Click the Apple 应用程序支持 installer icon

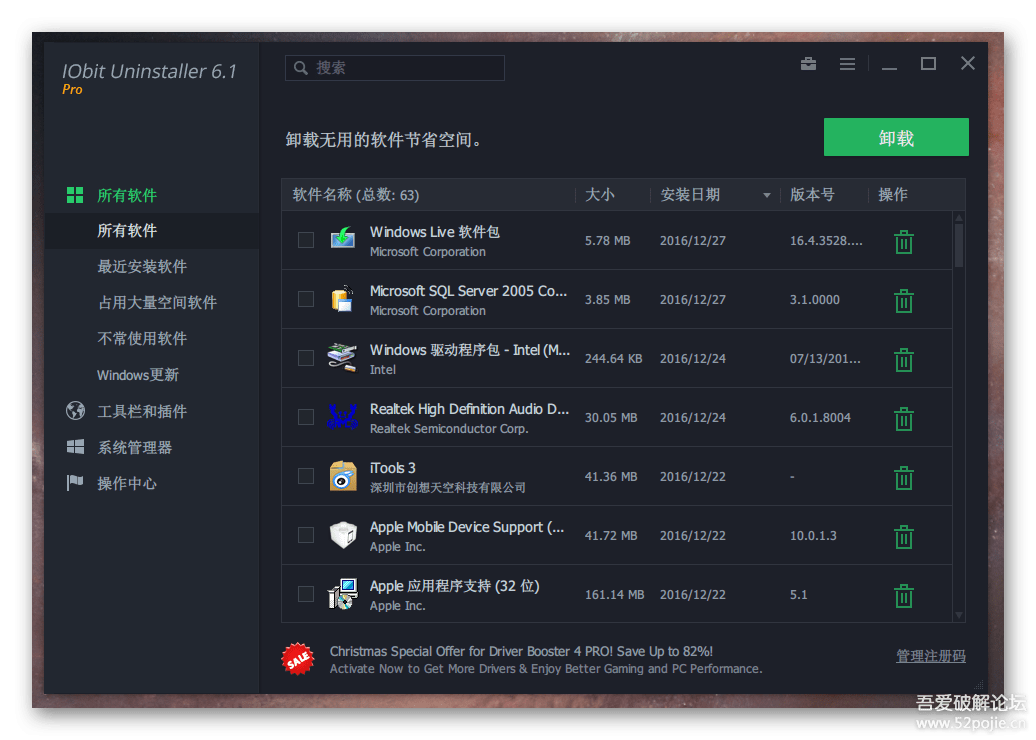click(x=343, y=594)
